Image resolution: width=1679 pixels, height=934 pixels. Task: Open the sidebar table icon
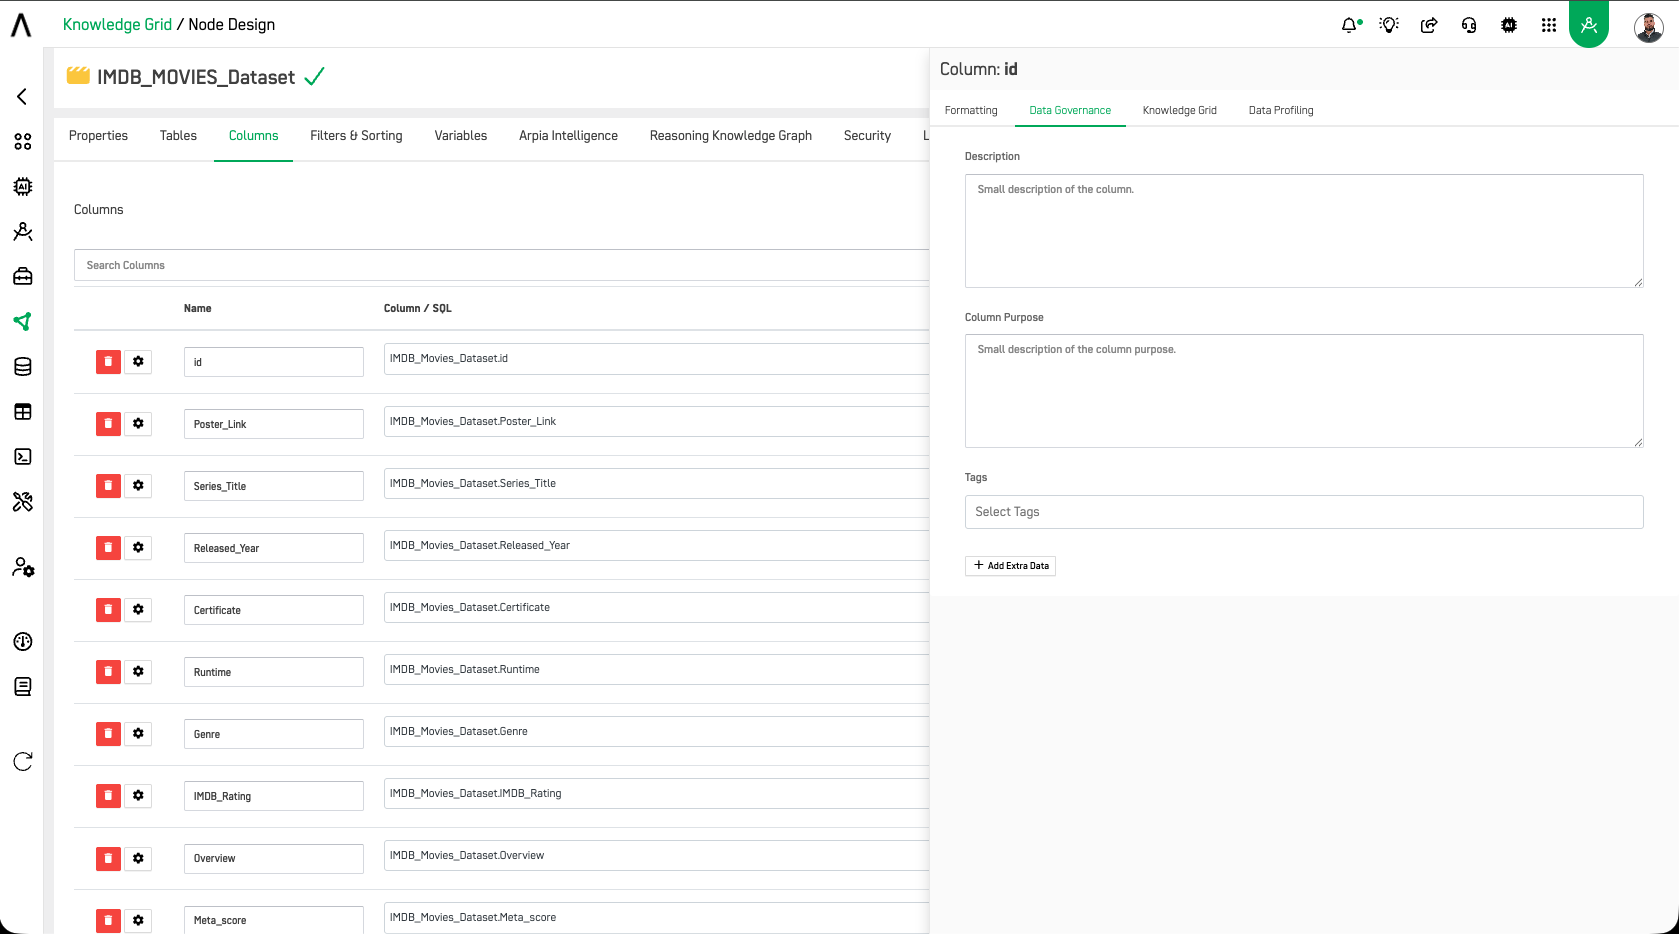coord(23,411)
